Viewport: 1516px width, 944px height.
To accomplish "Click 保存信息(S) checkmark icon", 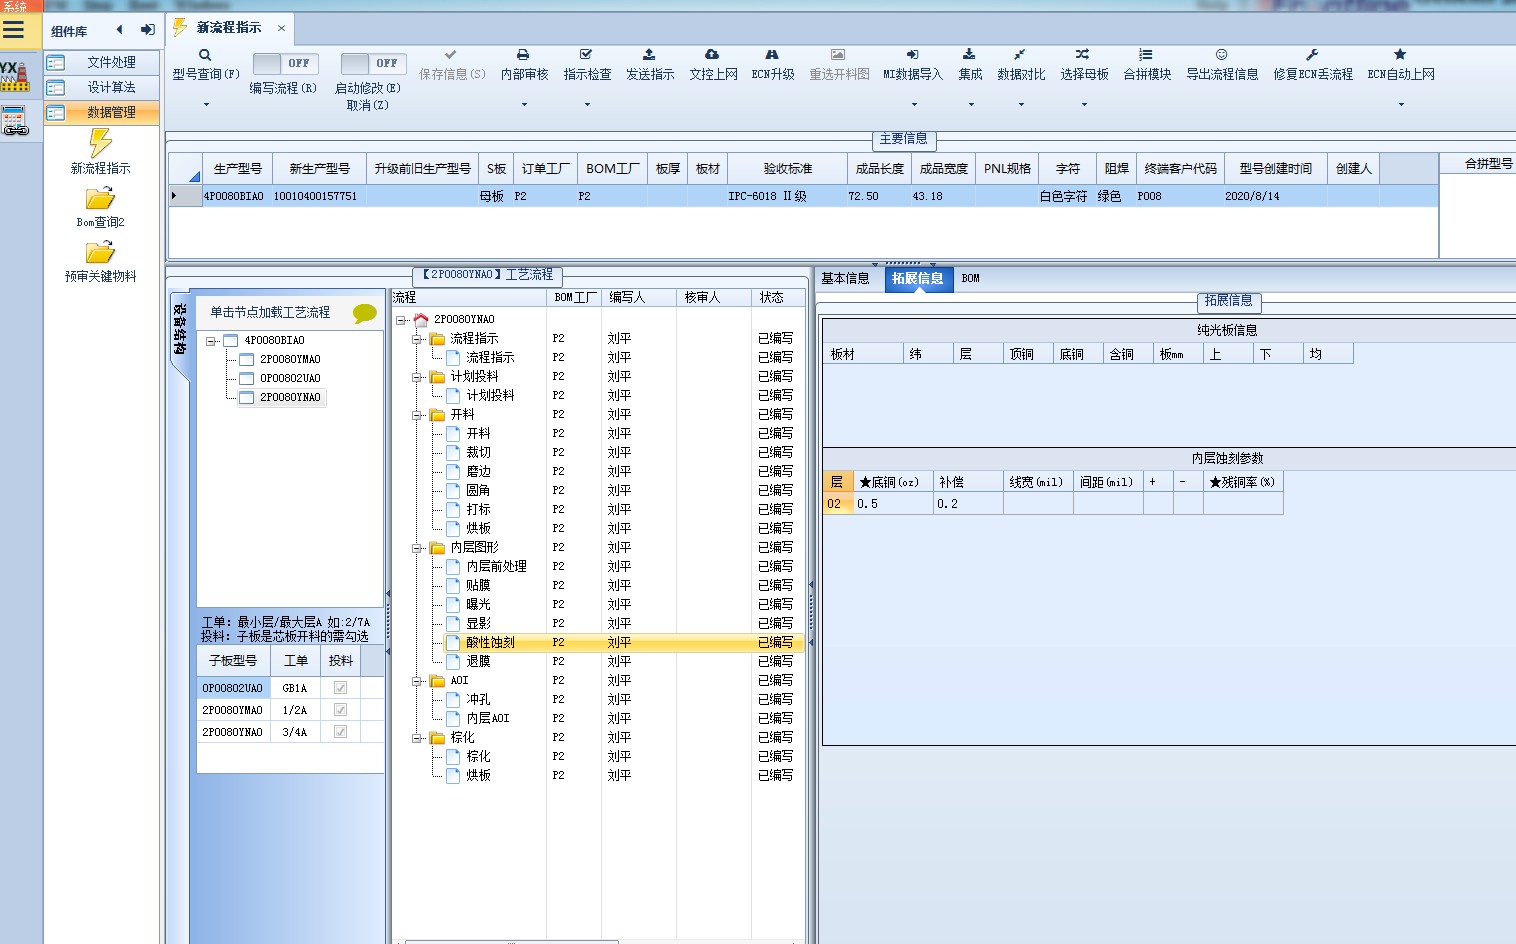I will [451, 55].
